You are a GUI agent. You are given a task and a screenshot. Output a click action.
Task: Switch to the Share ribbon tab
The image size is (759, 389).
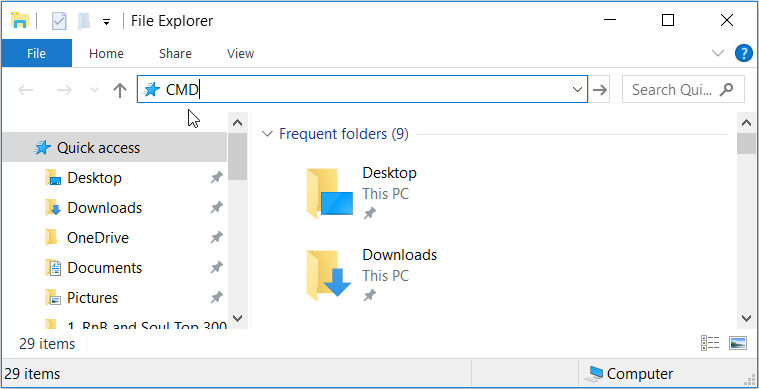point(175,53)
